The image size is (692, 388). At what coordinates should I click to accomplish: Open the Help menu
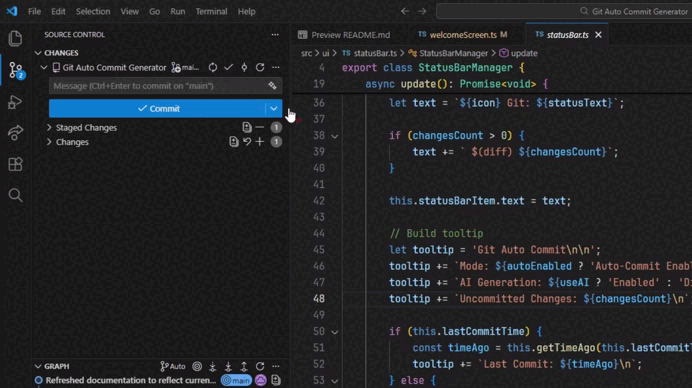click(246, 11)
